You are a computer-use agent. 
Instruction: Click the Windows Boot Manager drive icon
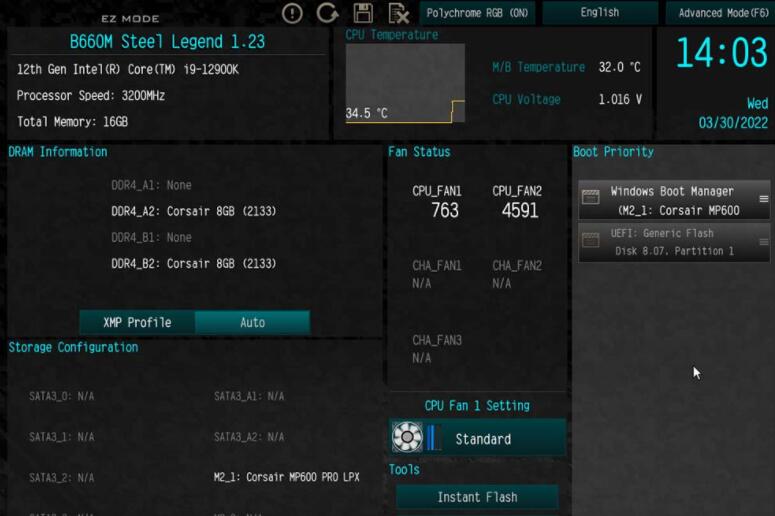[x=591, y=198]
